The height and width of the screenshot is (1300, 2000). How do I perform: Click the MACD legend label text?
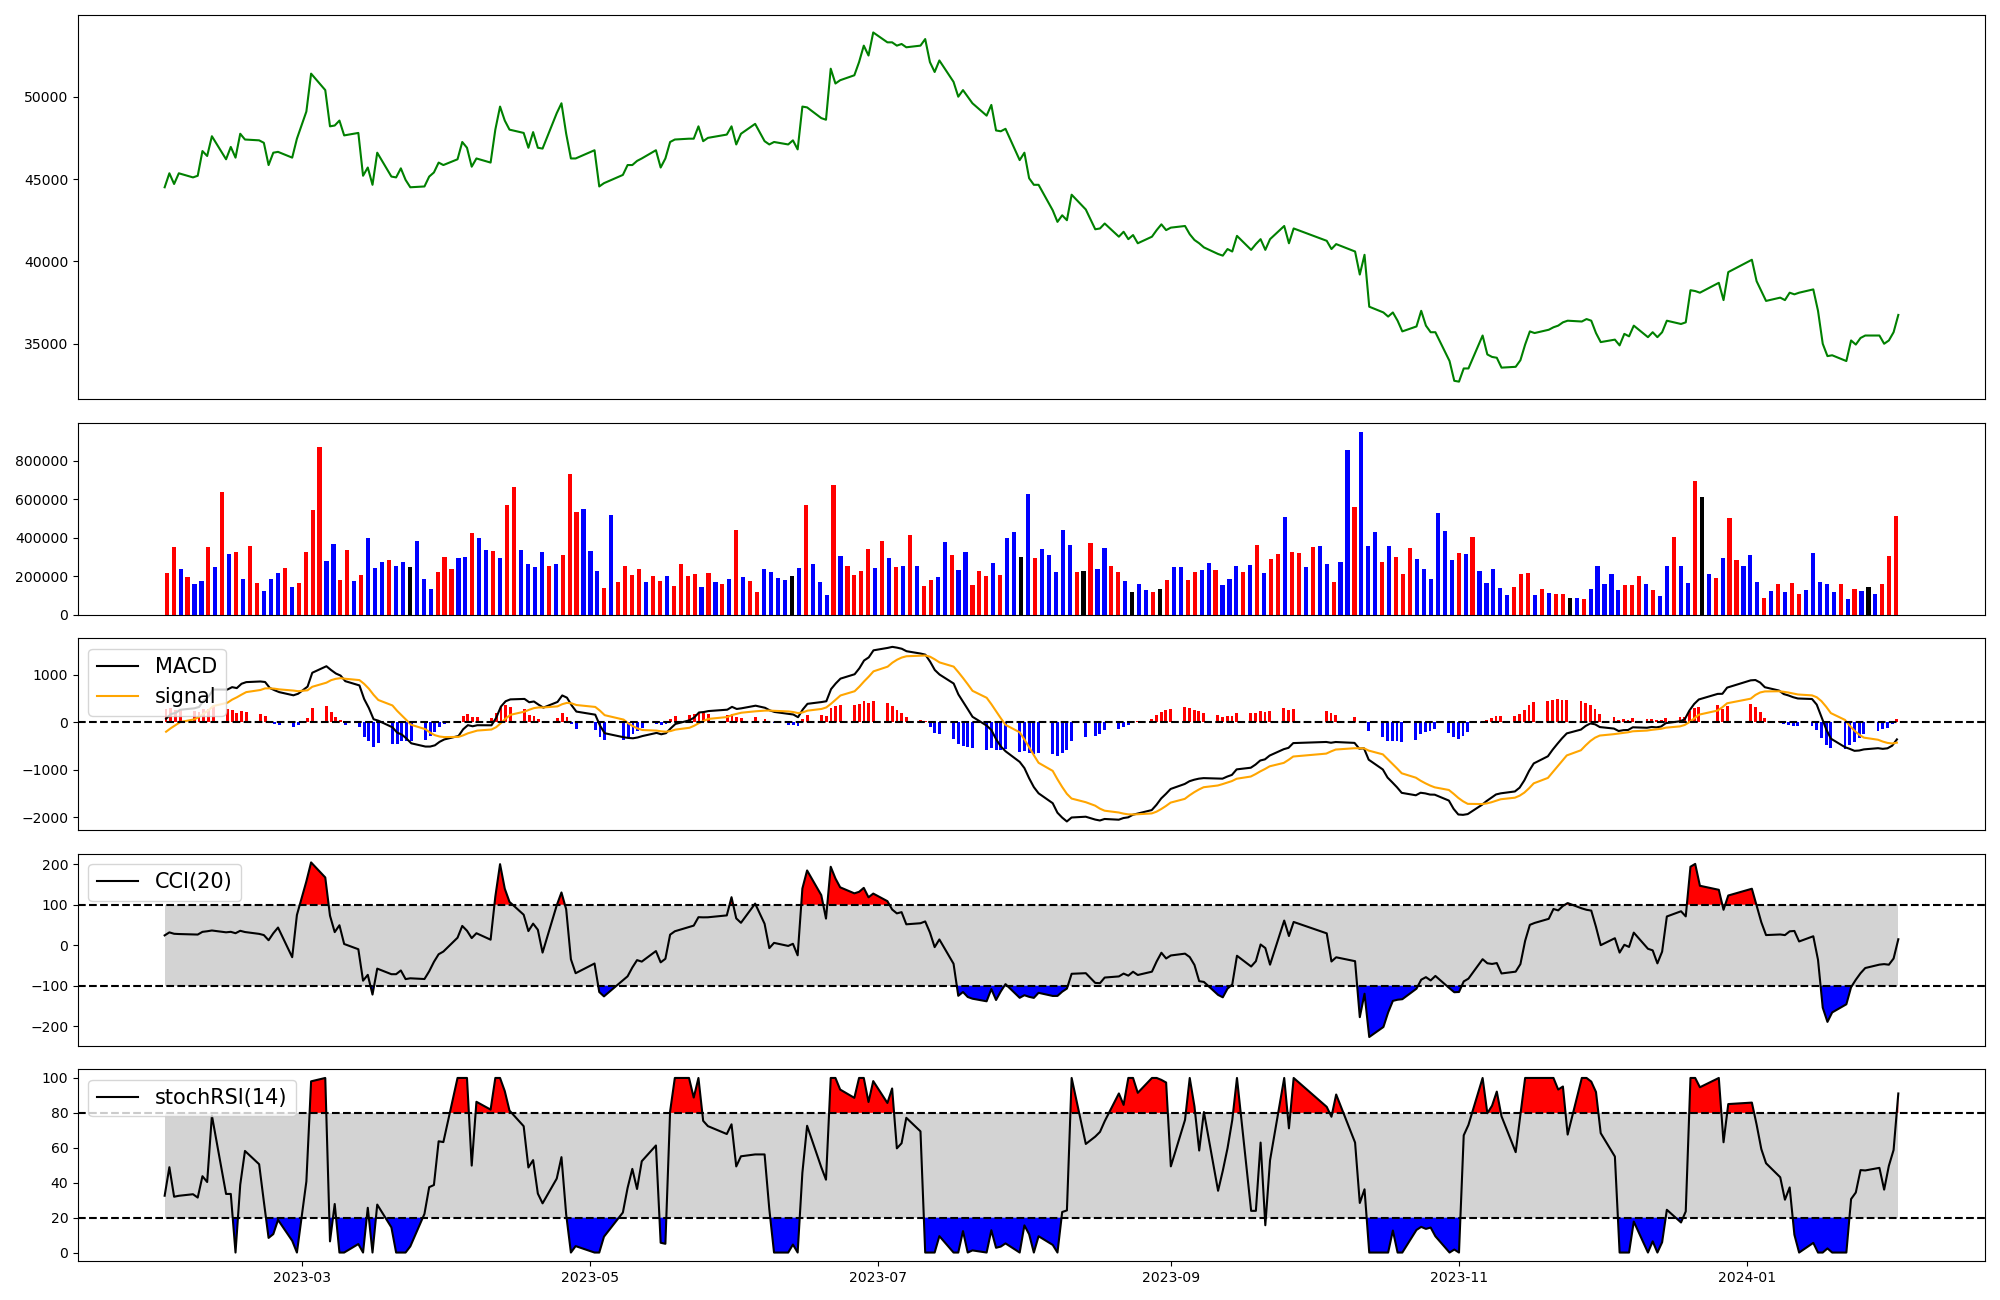click(185, 666)
